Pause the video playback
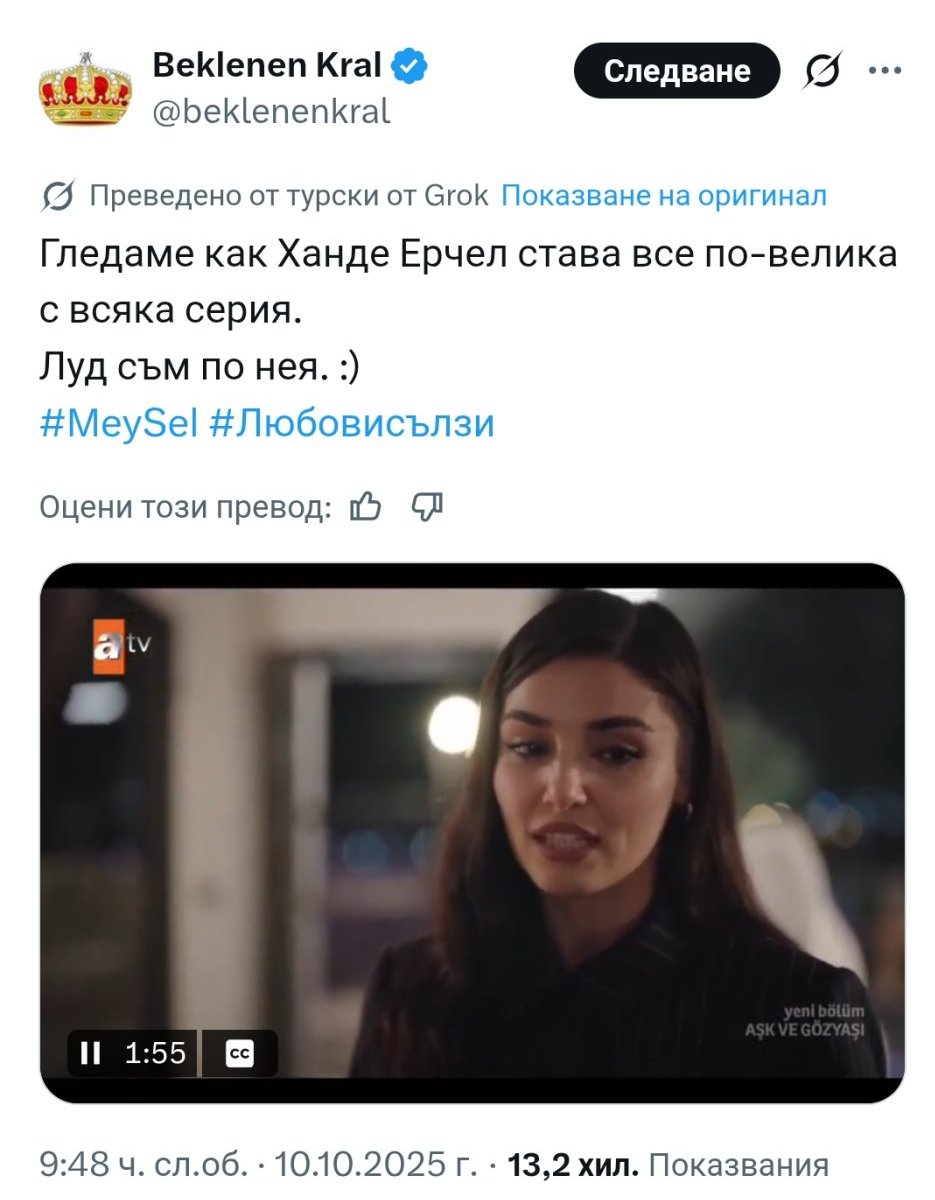 coord(91,1053)
